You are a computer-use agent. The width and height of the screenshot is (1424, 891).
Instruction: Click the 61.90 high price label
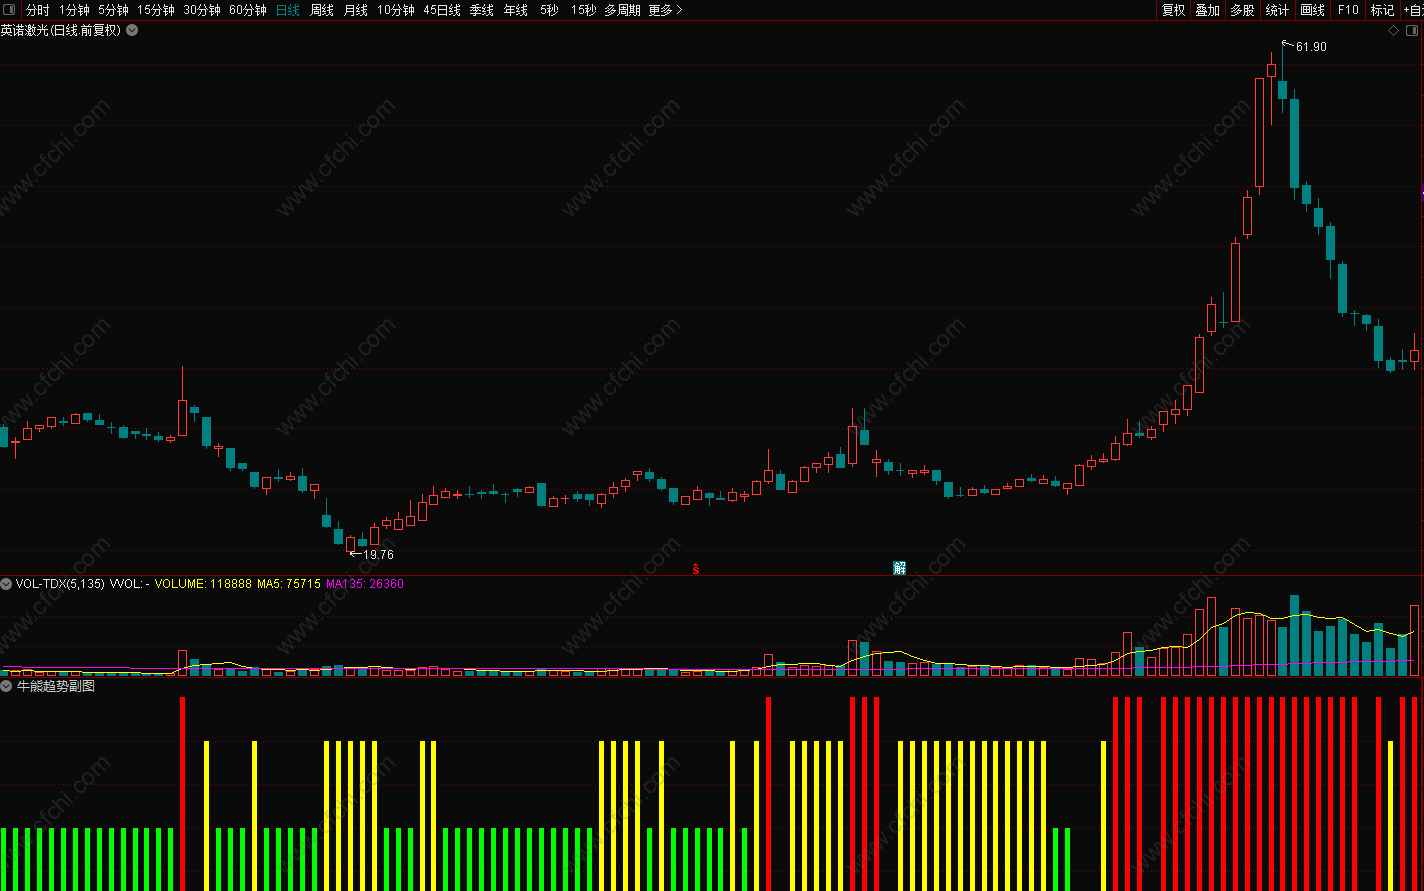pos(1311,47)
